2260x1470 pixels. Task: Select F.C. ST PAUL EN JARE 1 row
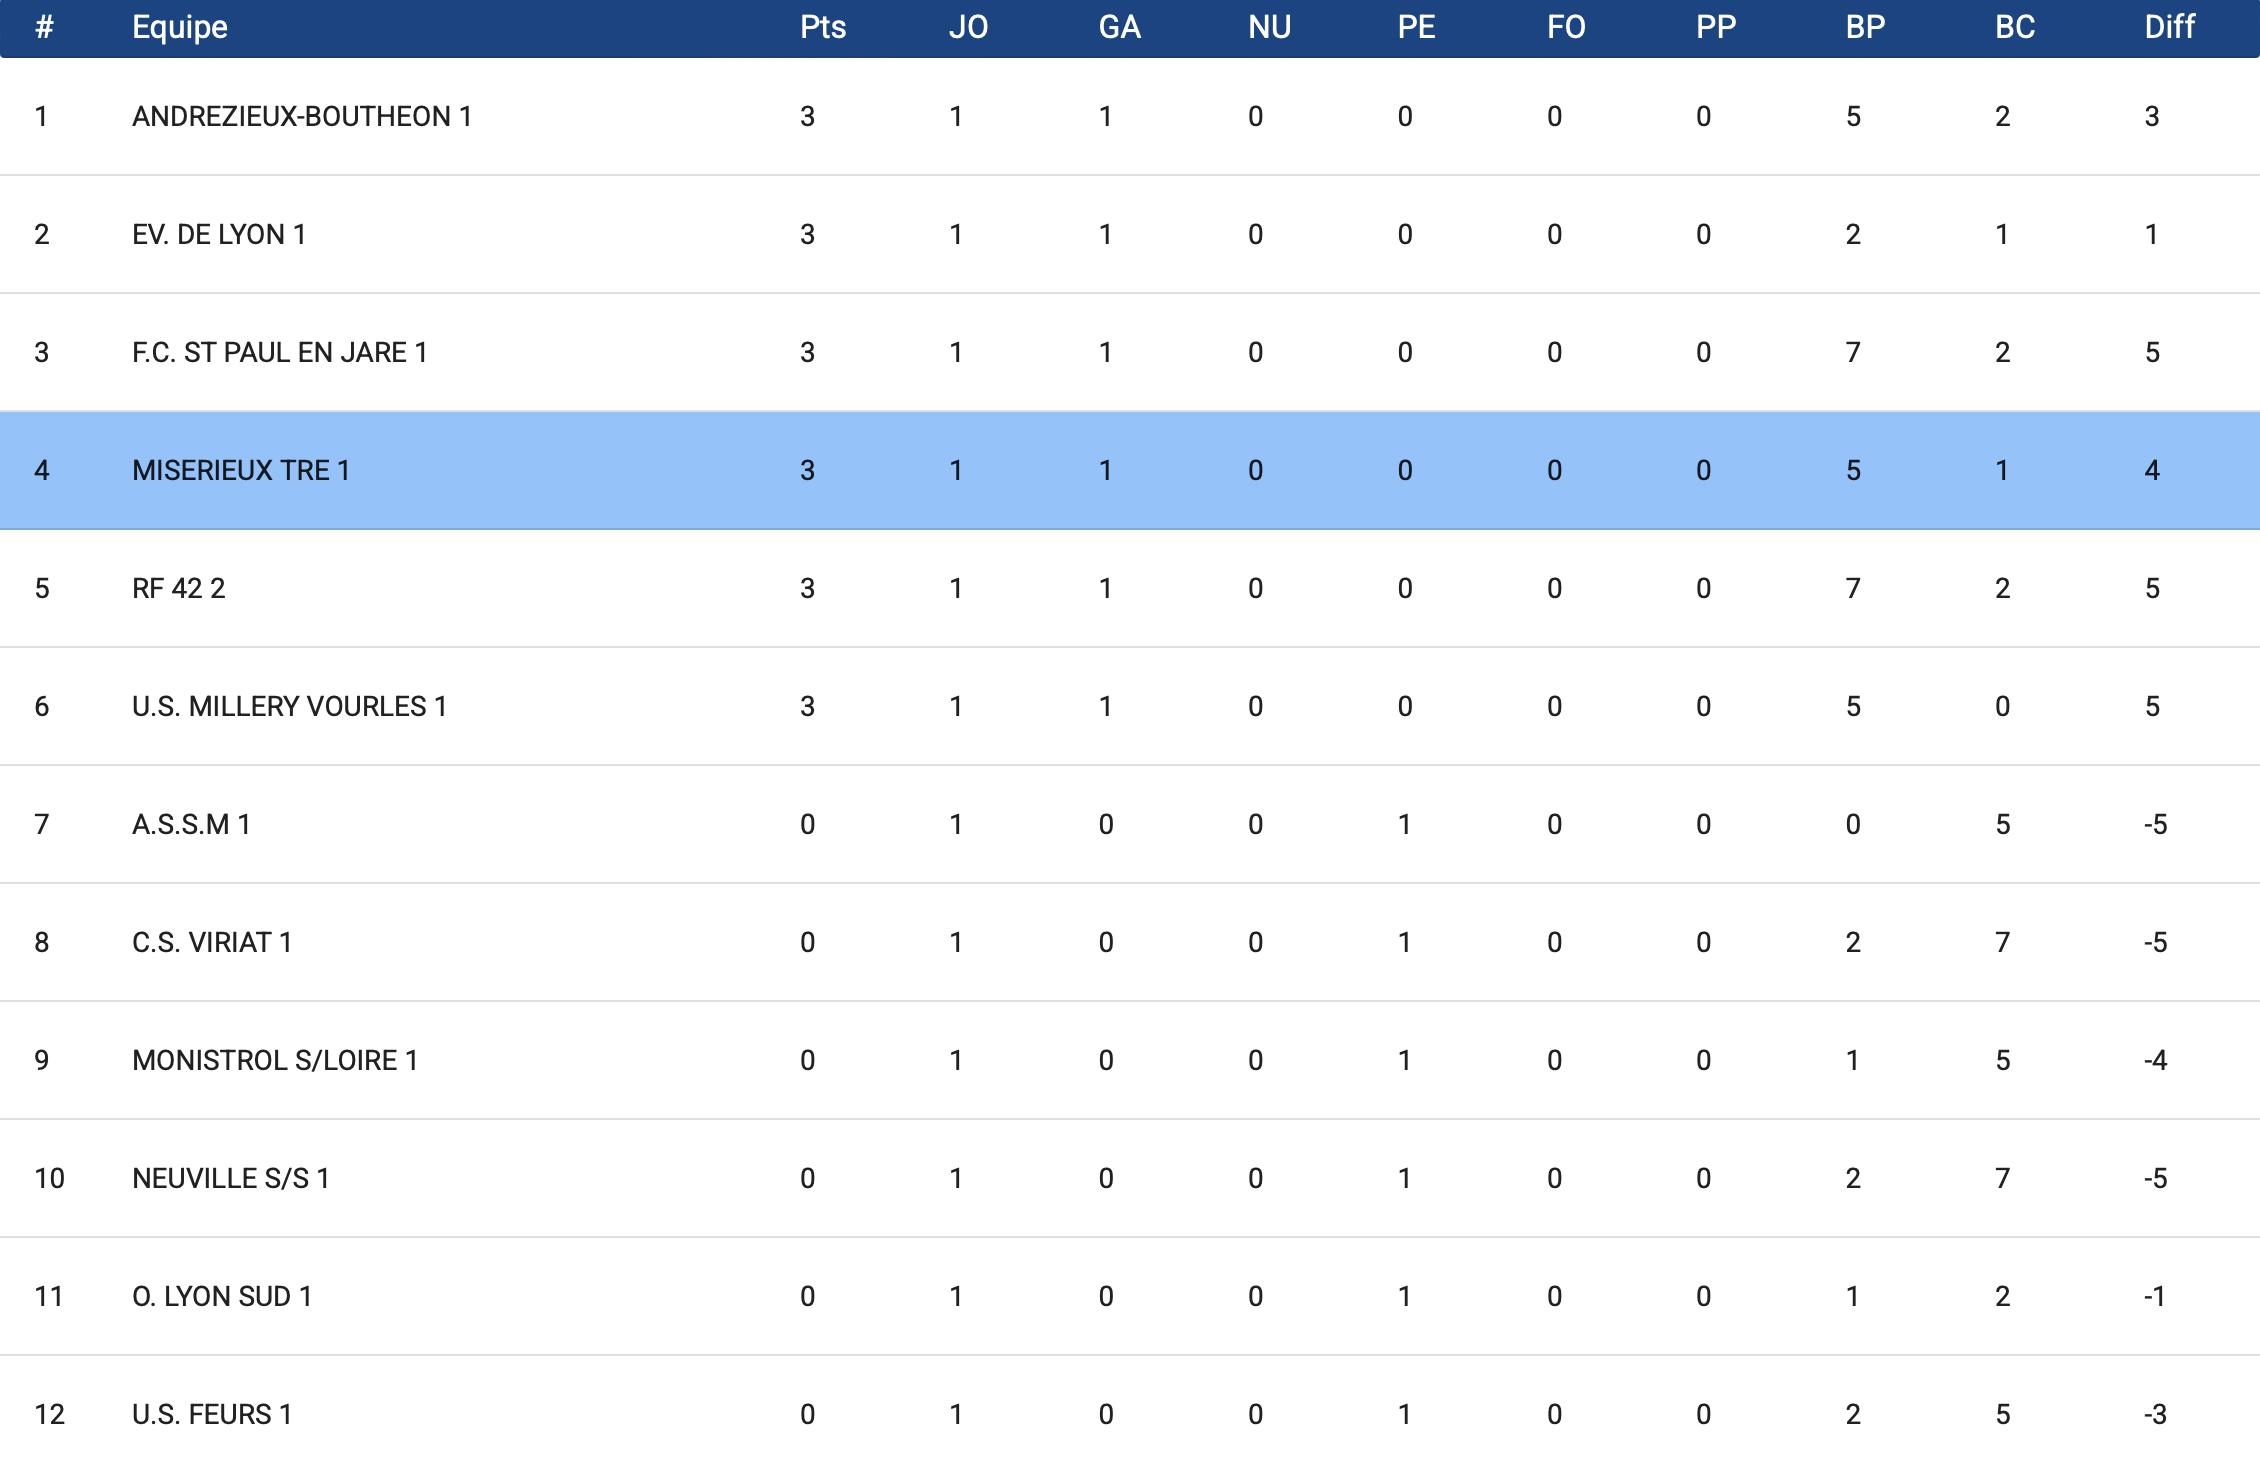tap(1130, 353)
